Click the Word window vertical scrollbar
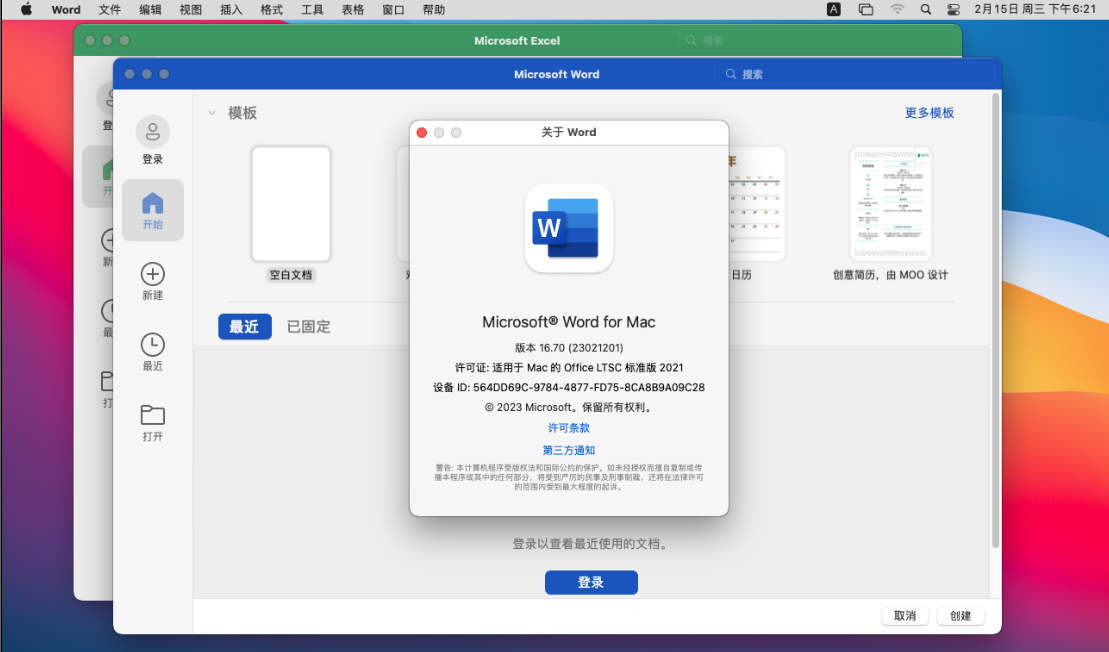The width and height of the screenshot is (1109, 652). 995,320
